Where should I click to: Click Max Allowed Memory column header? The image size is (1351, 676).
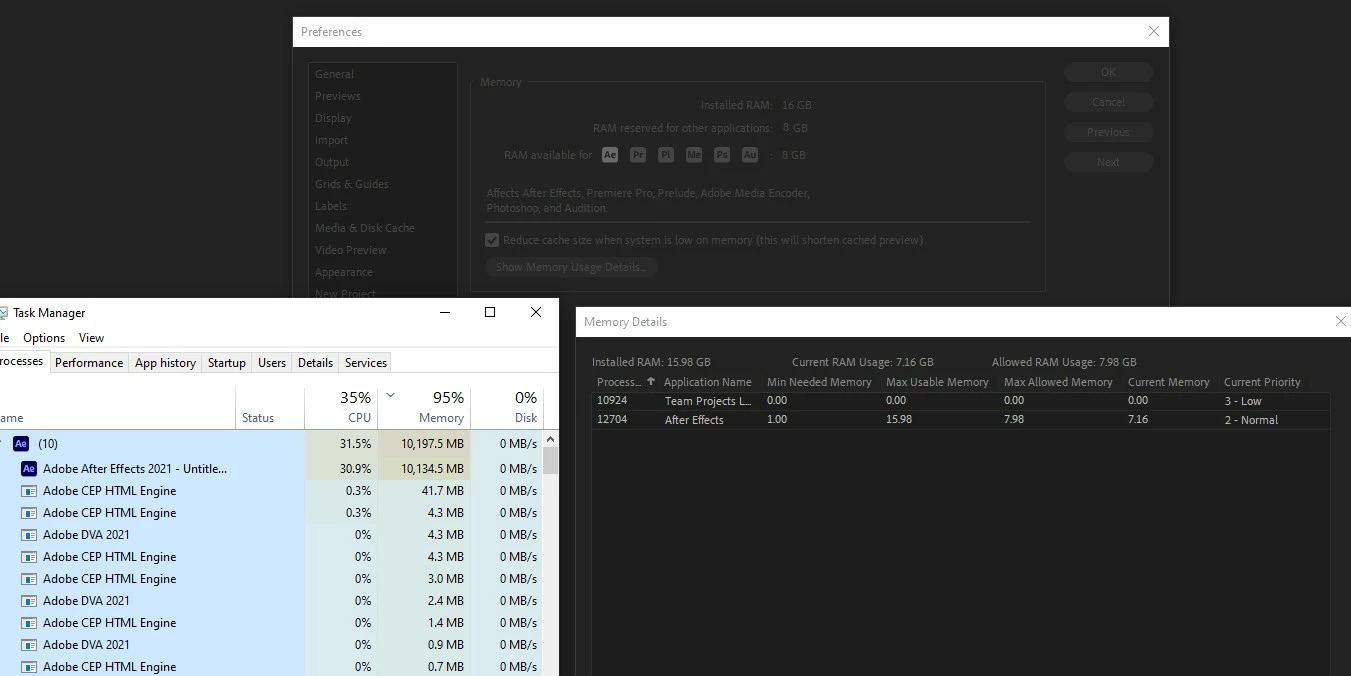point(1058,382)
